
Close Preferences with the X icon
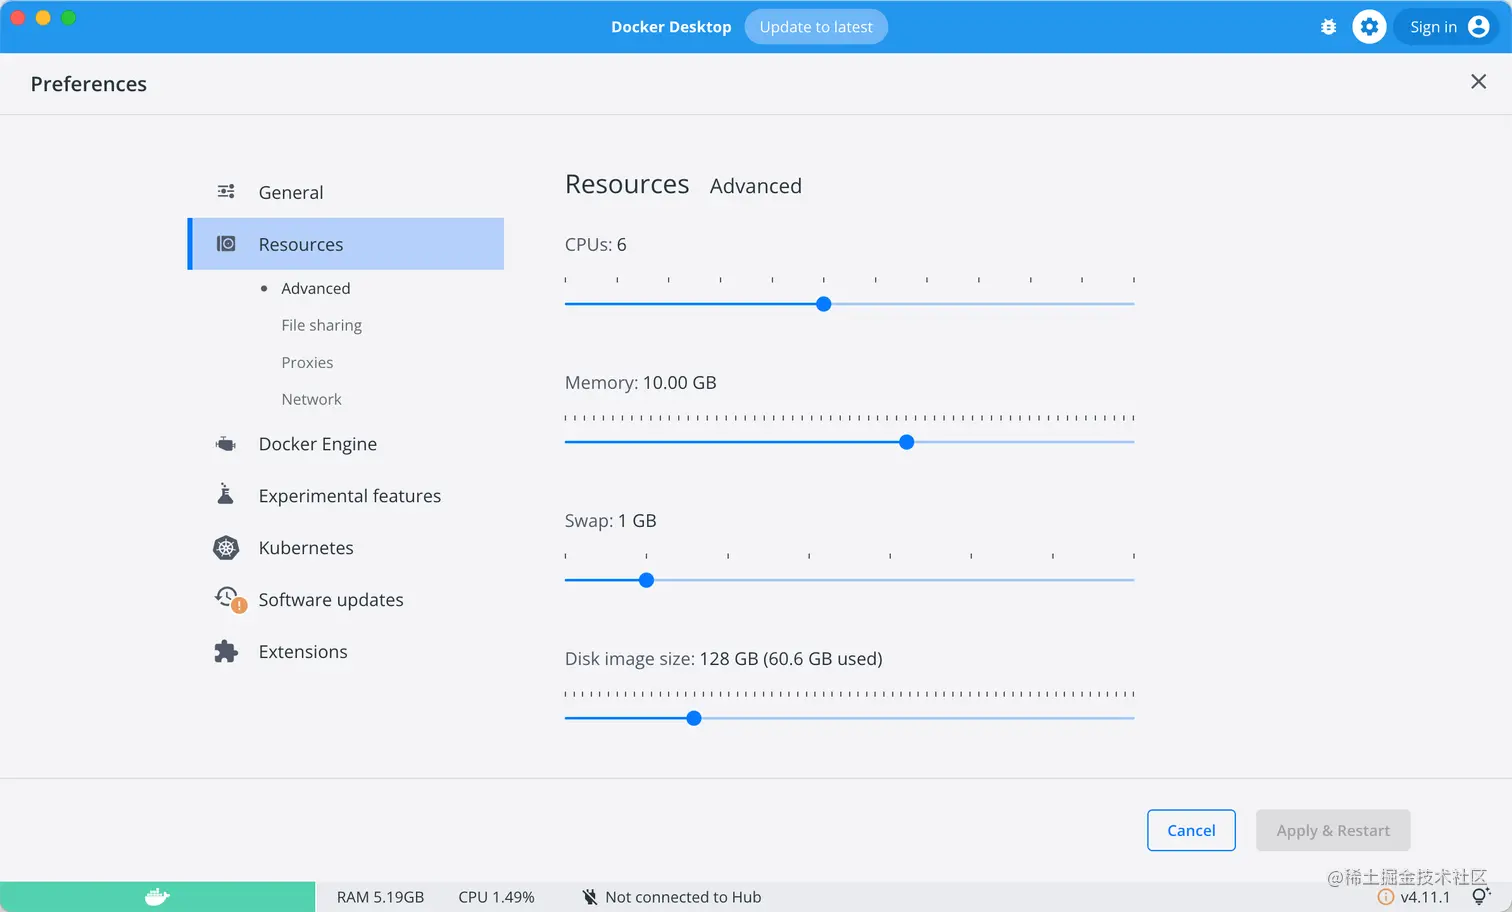tap(1478, 82)
